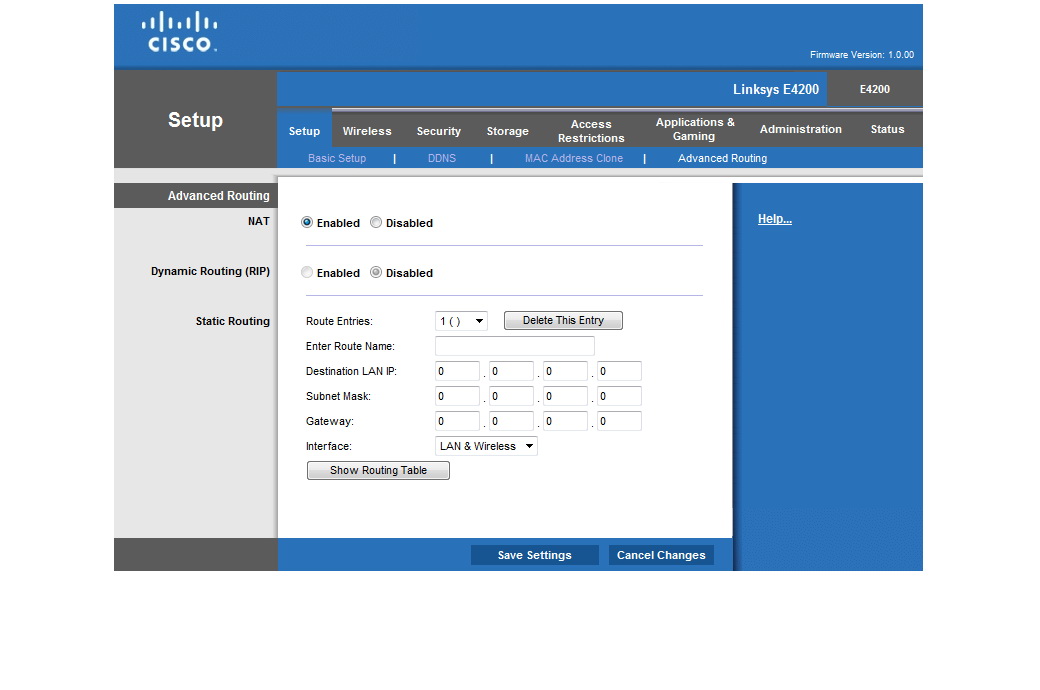
Task: Expand the Interface LAN & Wireless dropdown
Action: 486,446
